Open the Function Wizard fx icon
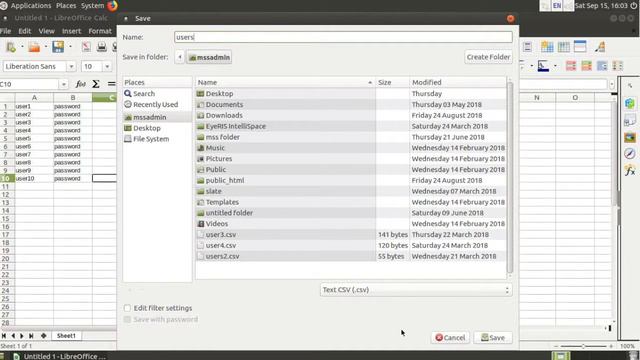Screen dimensions: 640x360 [x=80, y=84]
